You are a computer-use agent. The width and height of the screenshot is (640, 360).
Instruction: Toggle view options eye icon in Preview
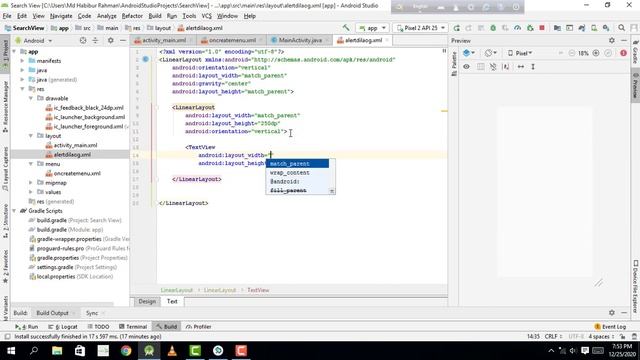tap(467, 67)
